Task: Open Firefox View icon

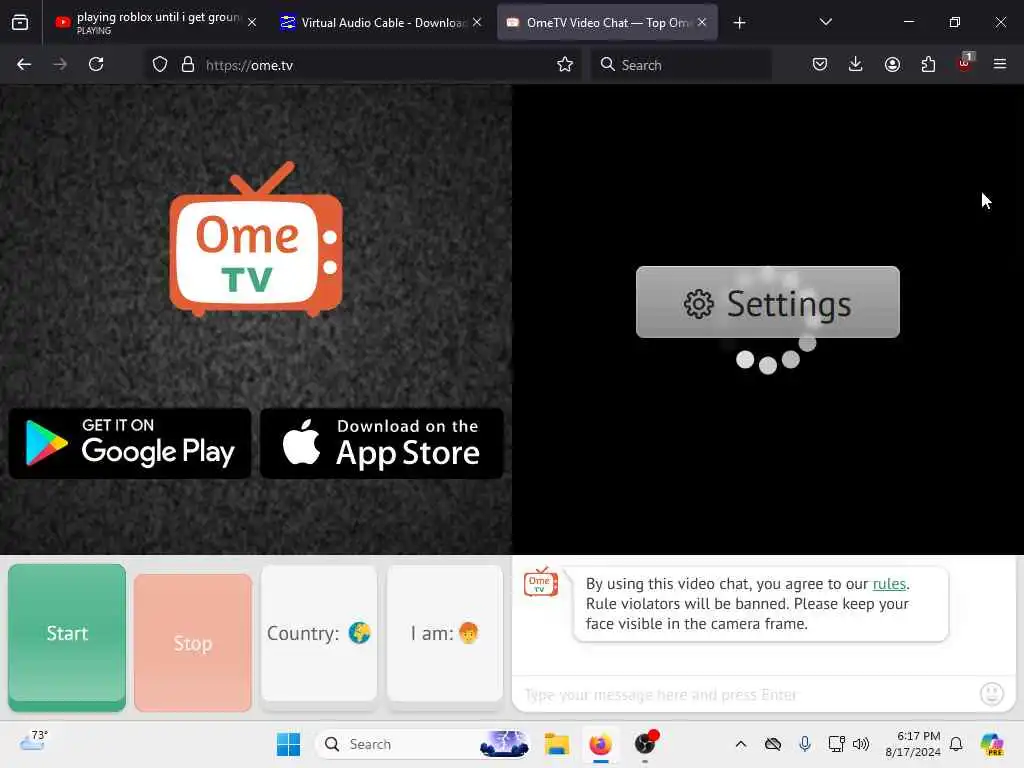Action: (x=20, y=23)
